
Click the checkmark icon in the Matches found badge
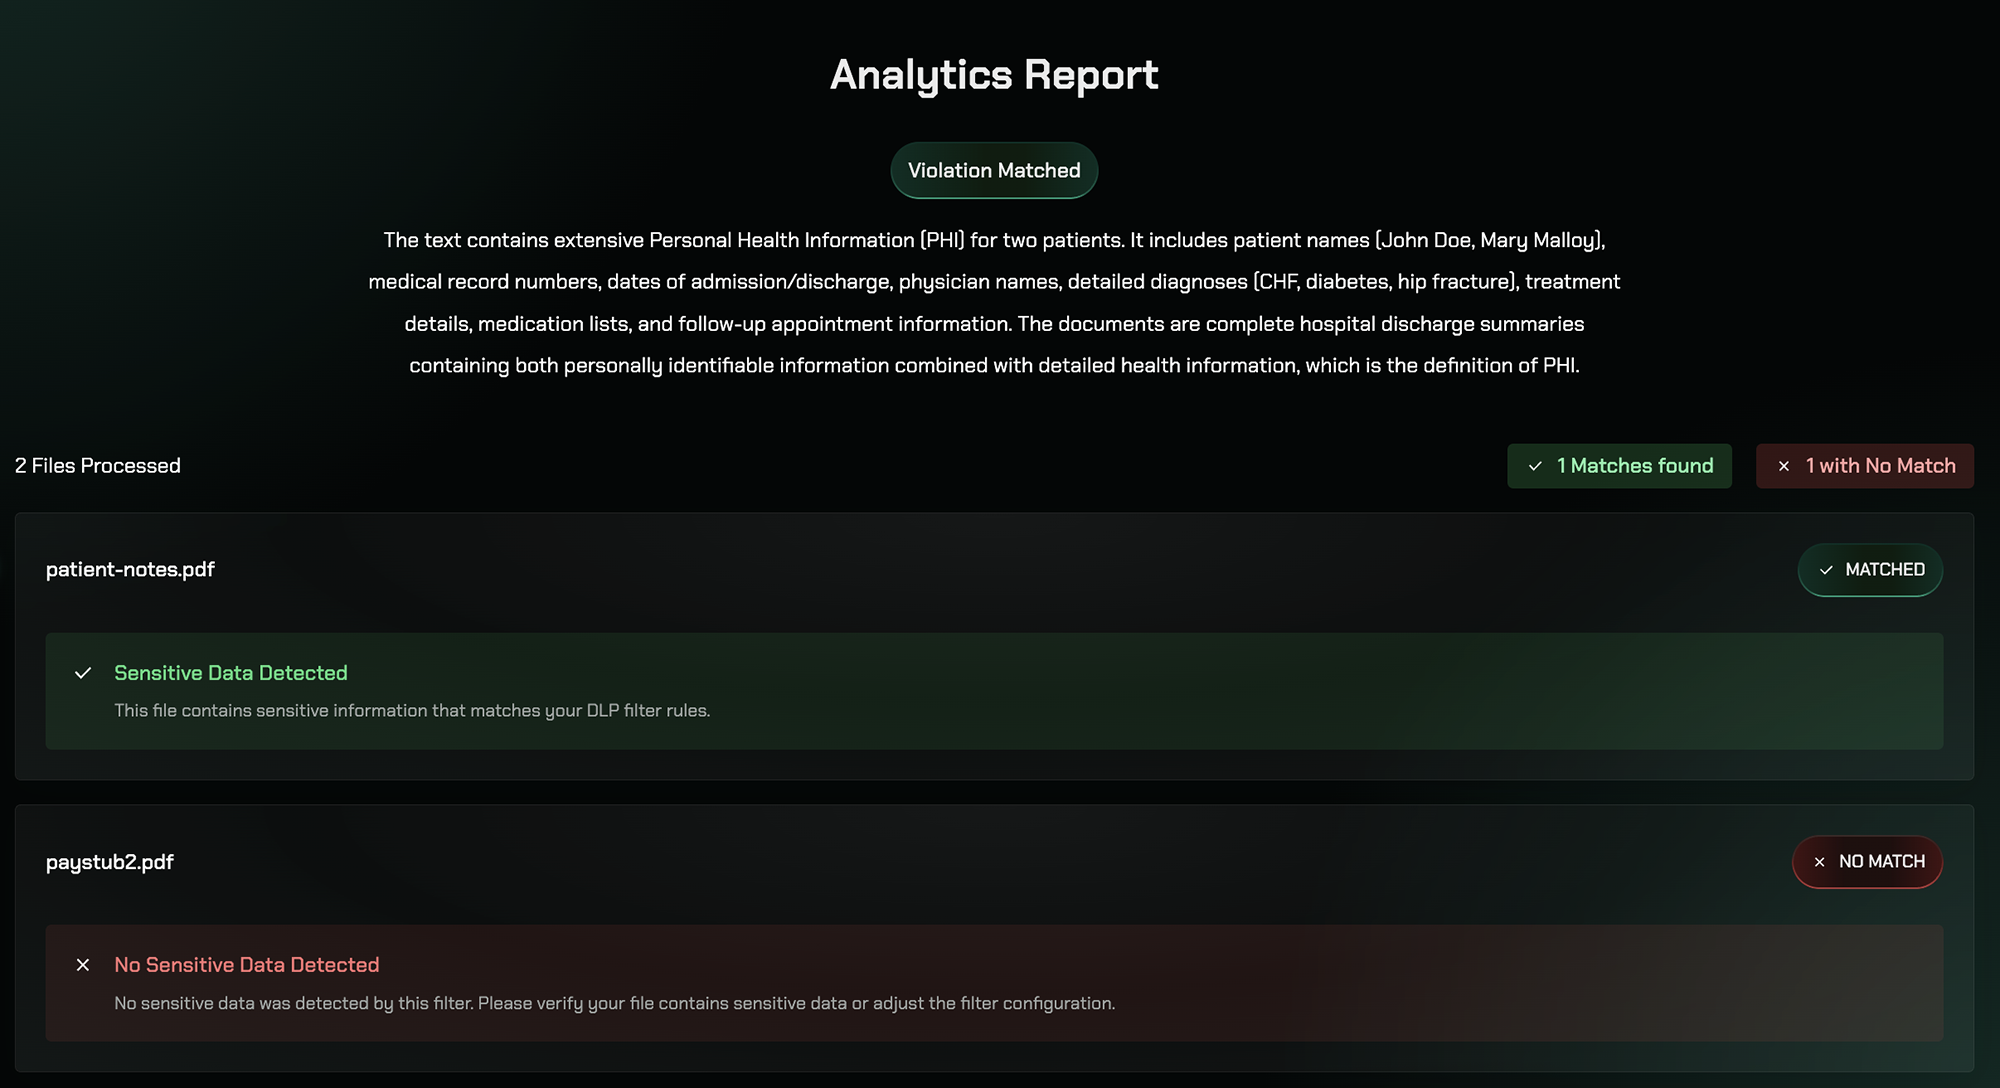point(1534,466)
